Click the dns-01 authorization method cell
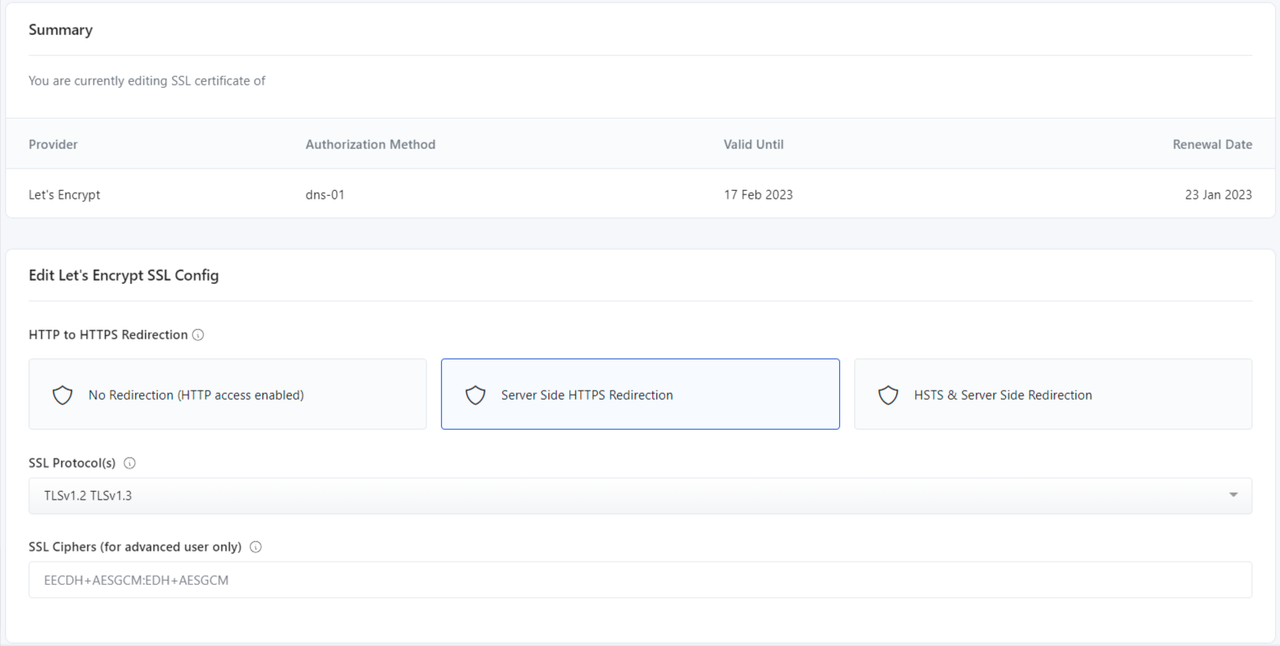This screenshot has width=1280, height=646. [325, 195]
